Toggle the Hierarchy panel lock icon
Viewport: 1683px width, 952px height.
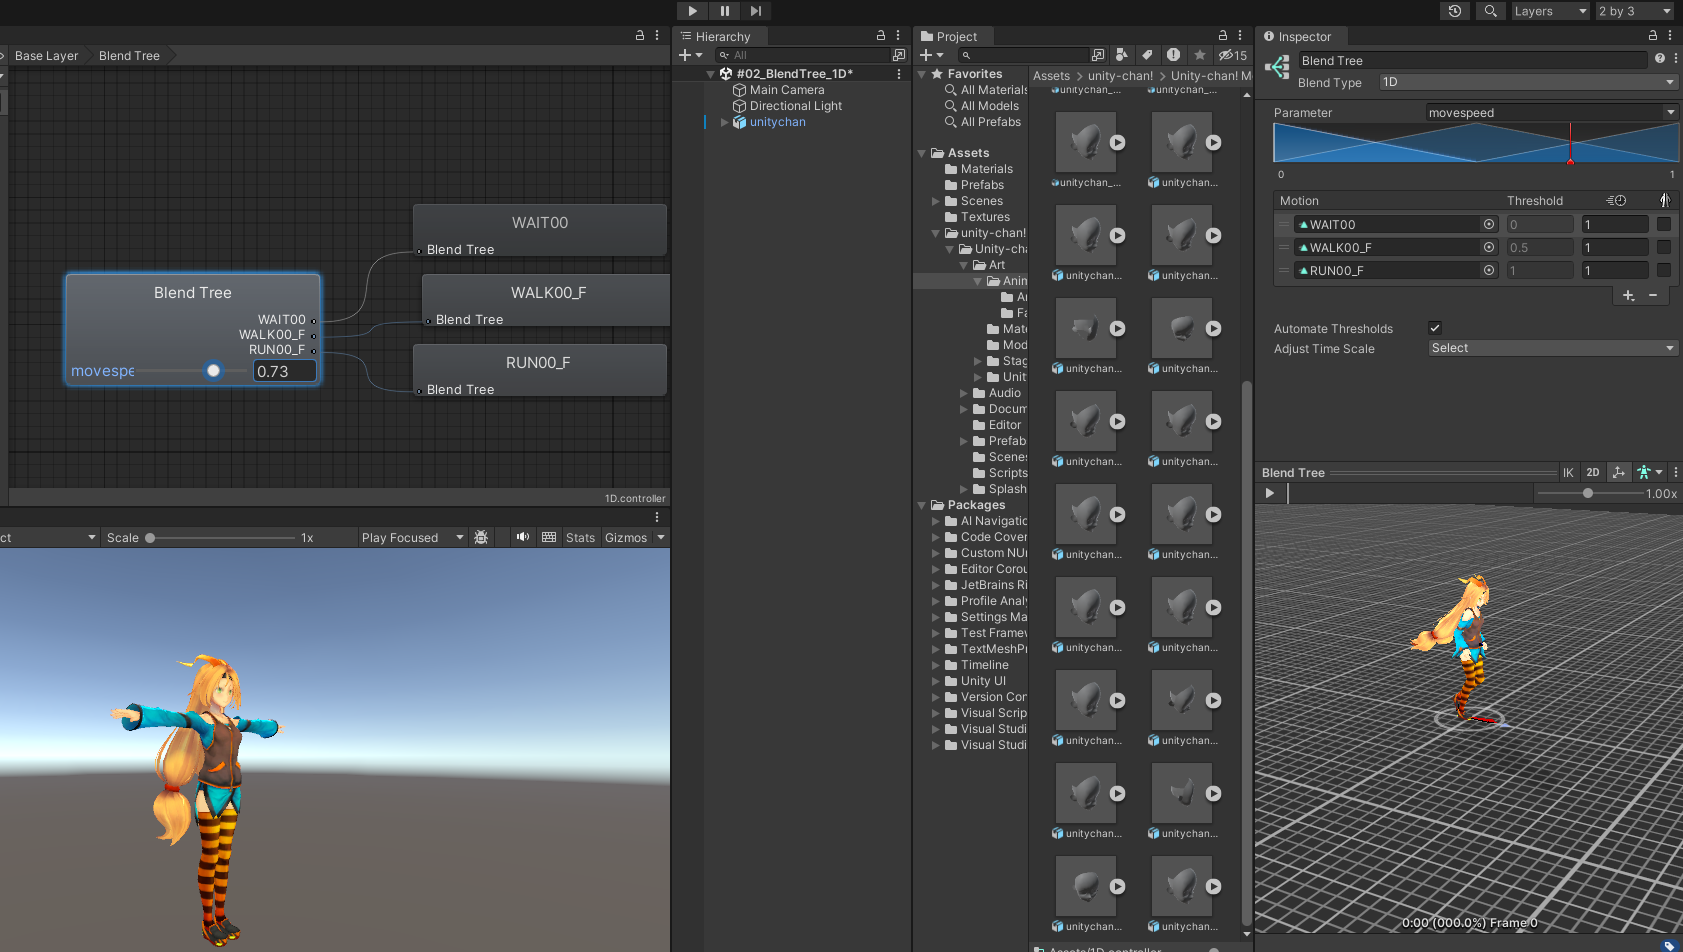[x=881, y=35]
